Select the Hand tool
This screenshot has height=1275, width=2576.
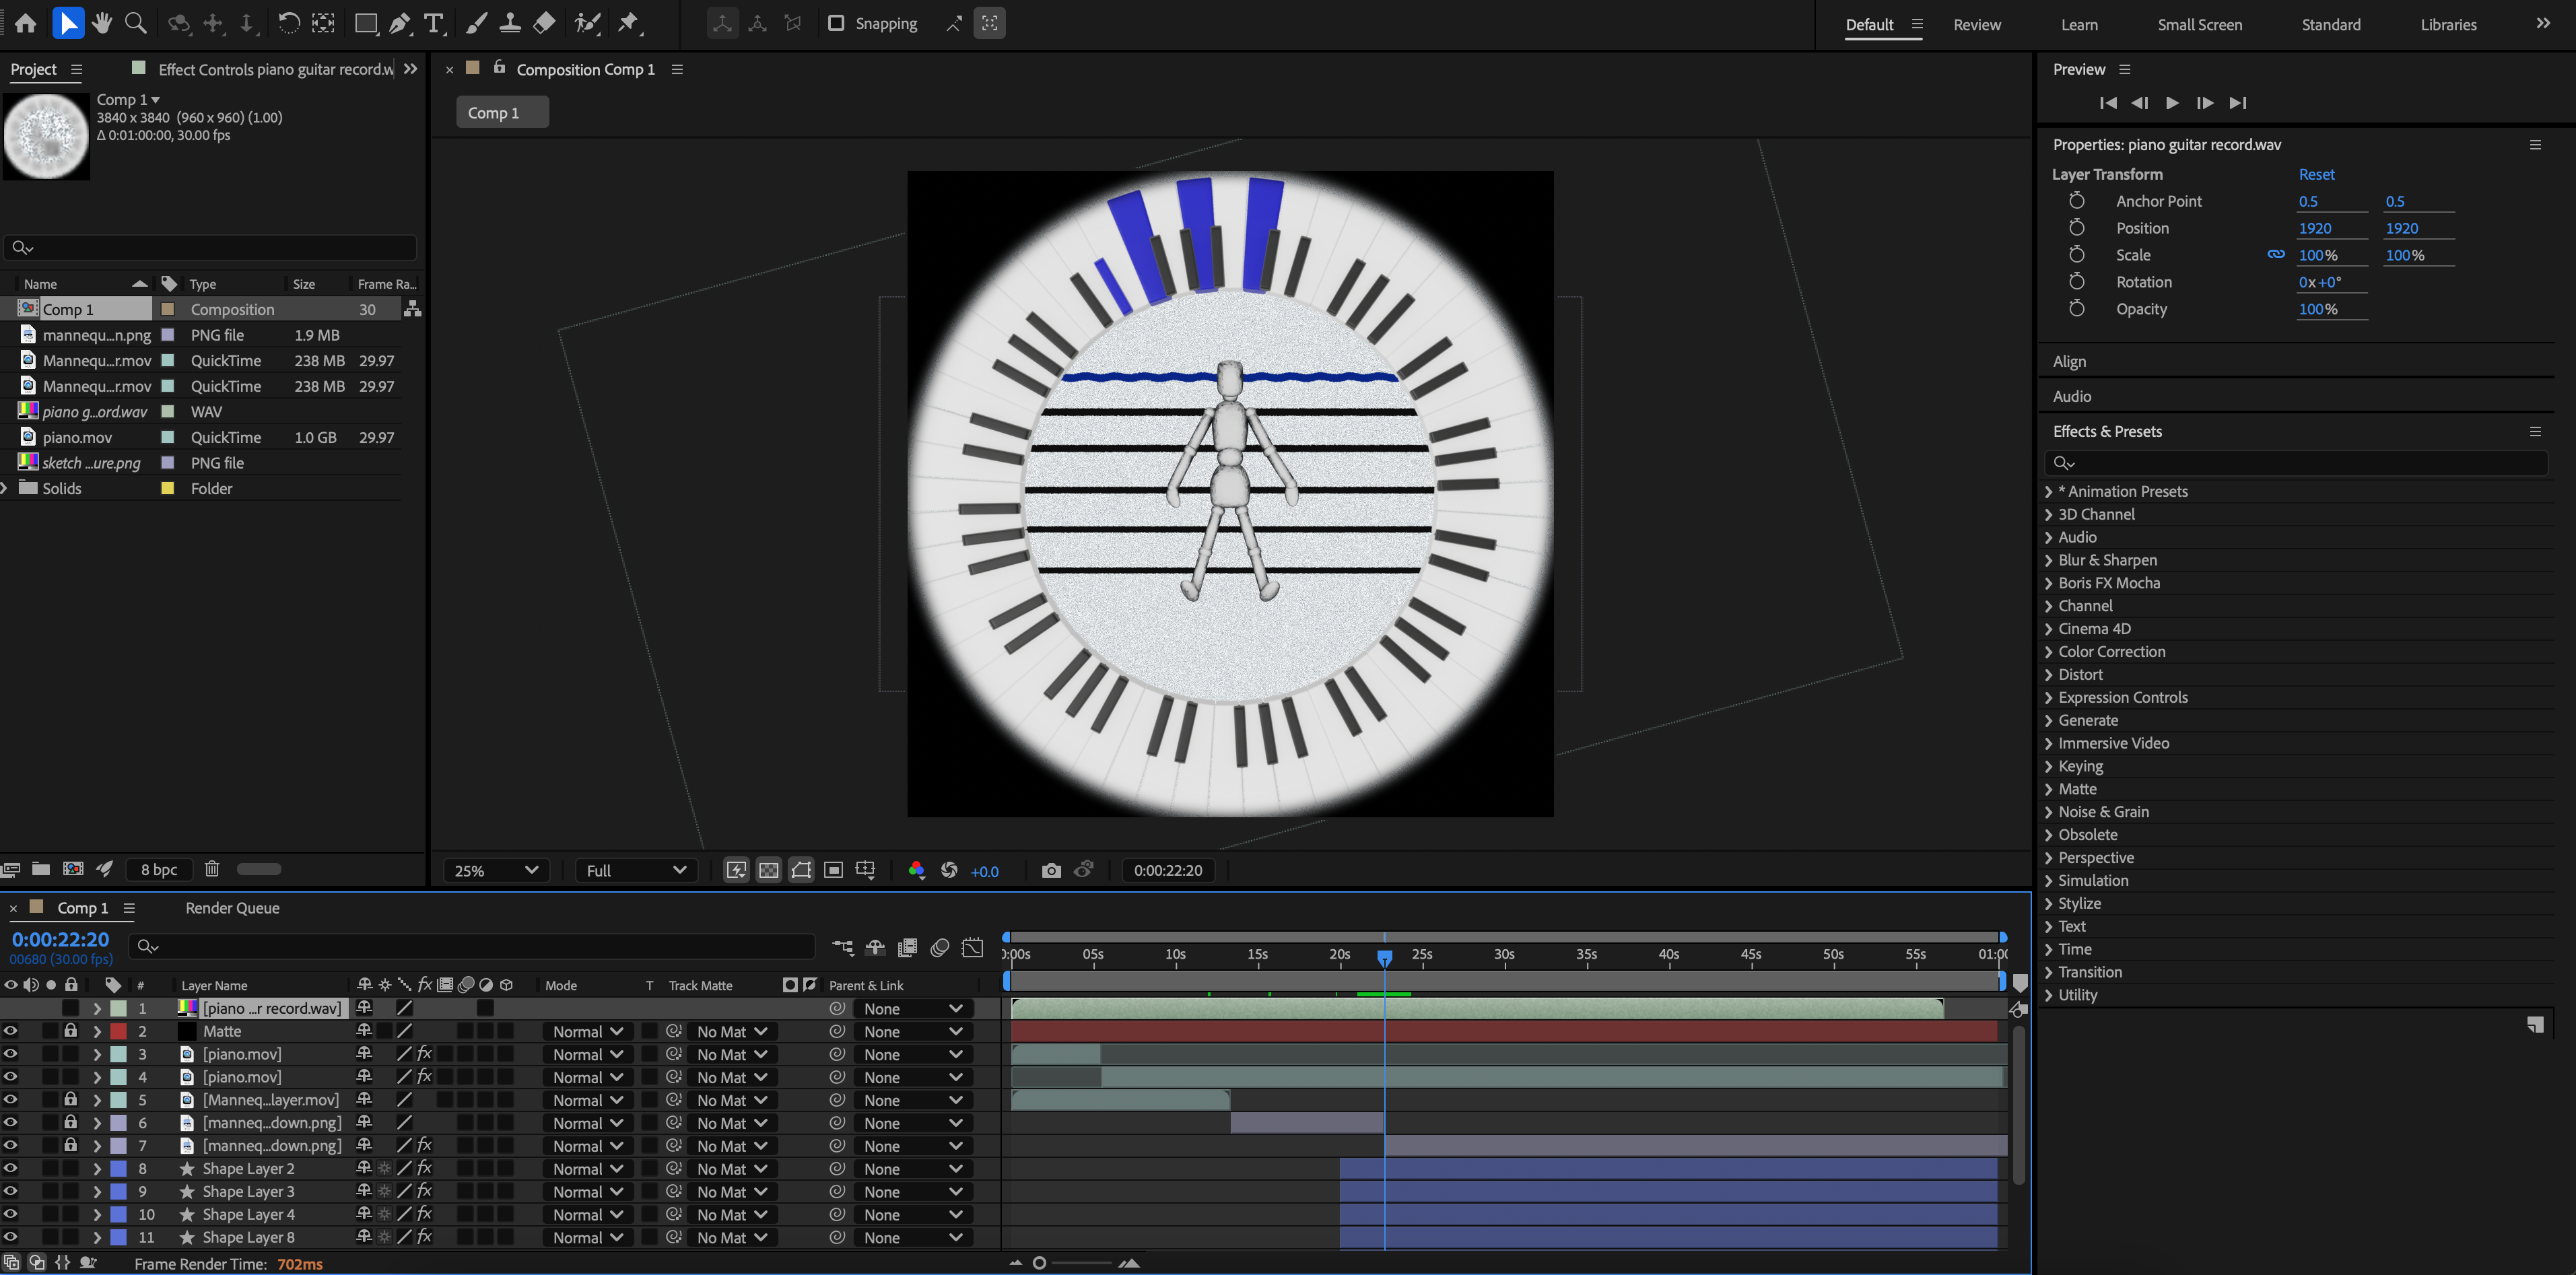[x=101, y=22]
